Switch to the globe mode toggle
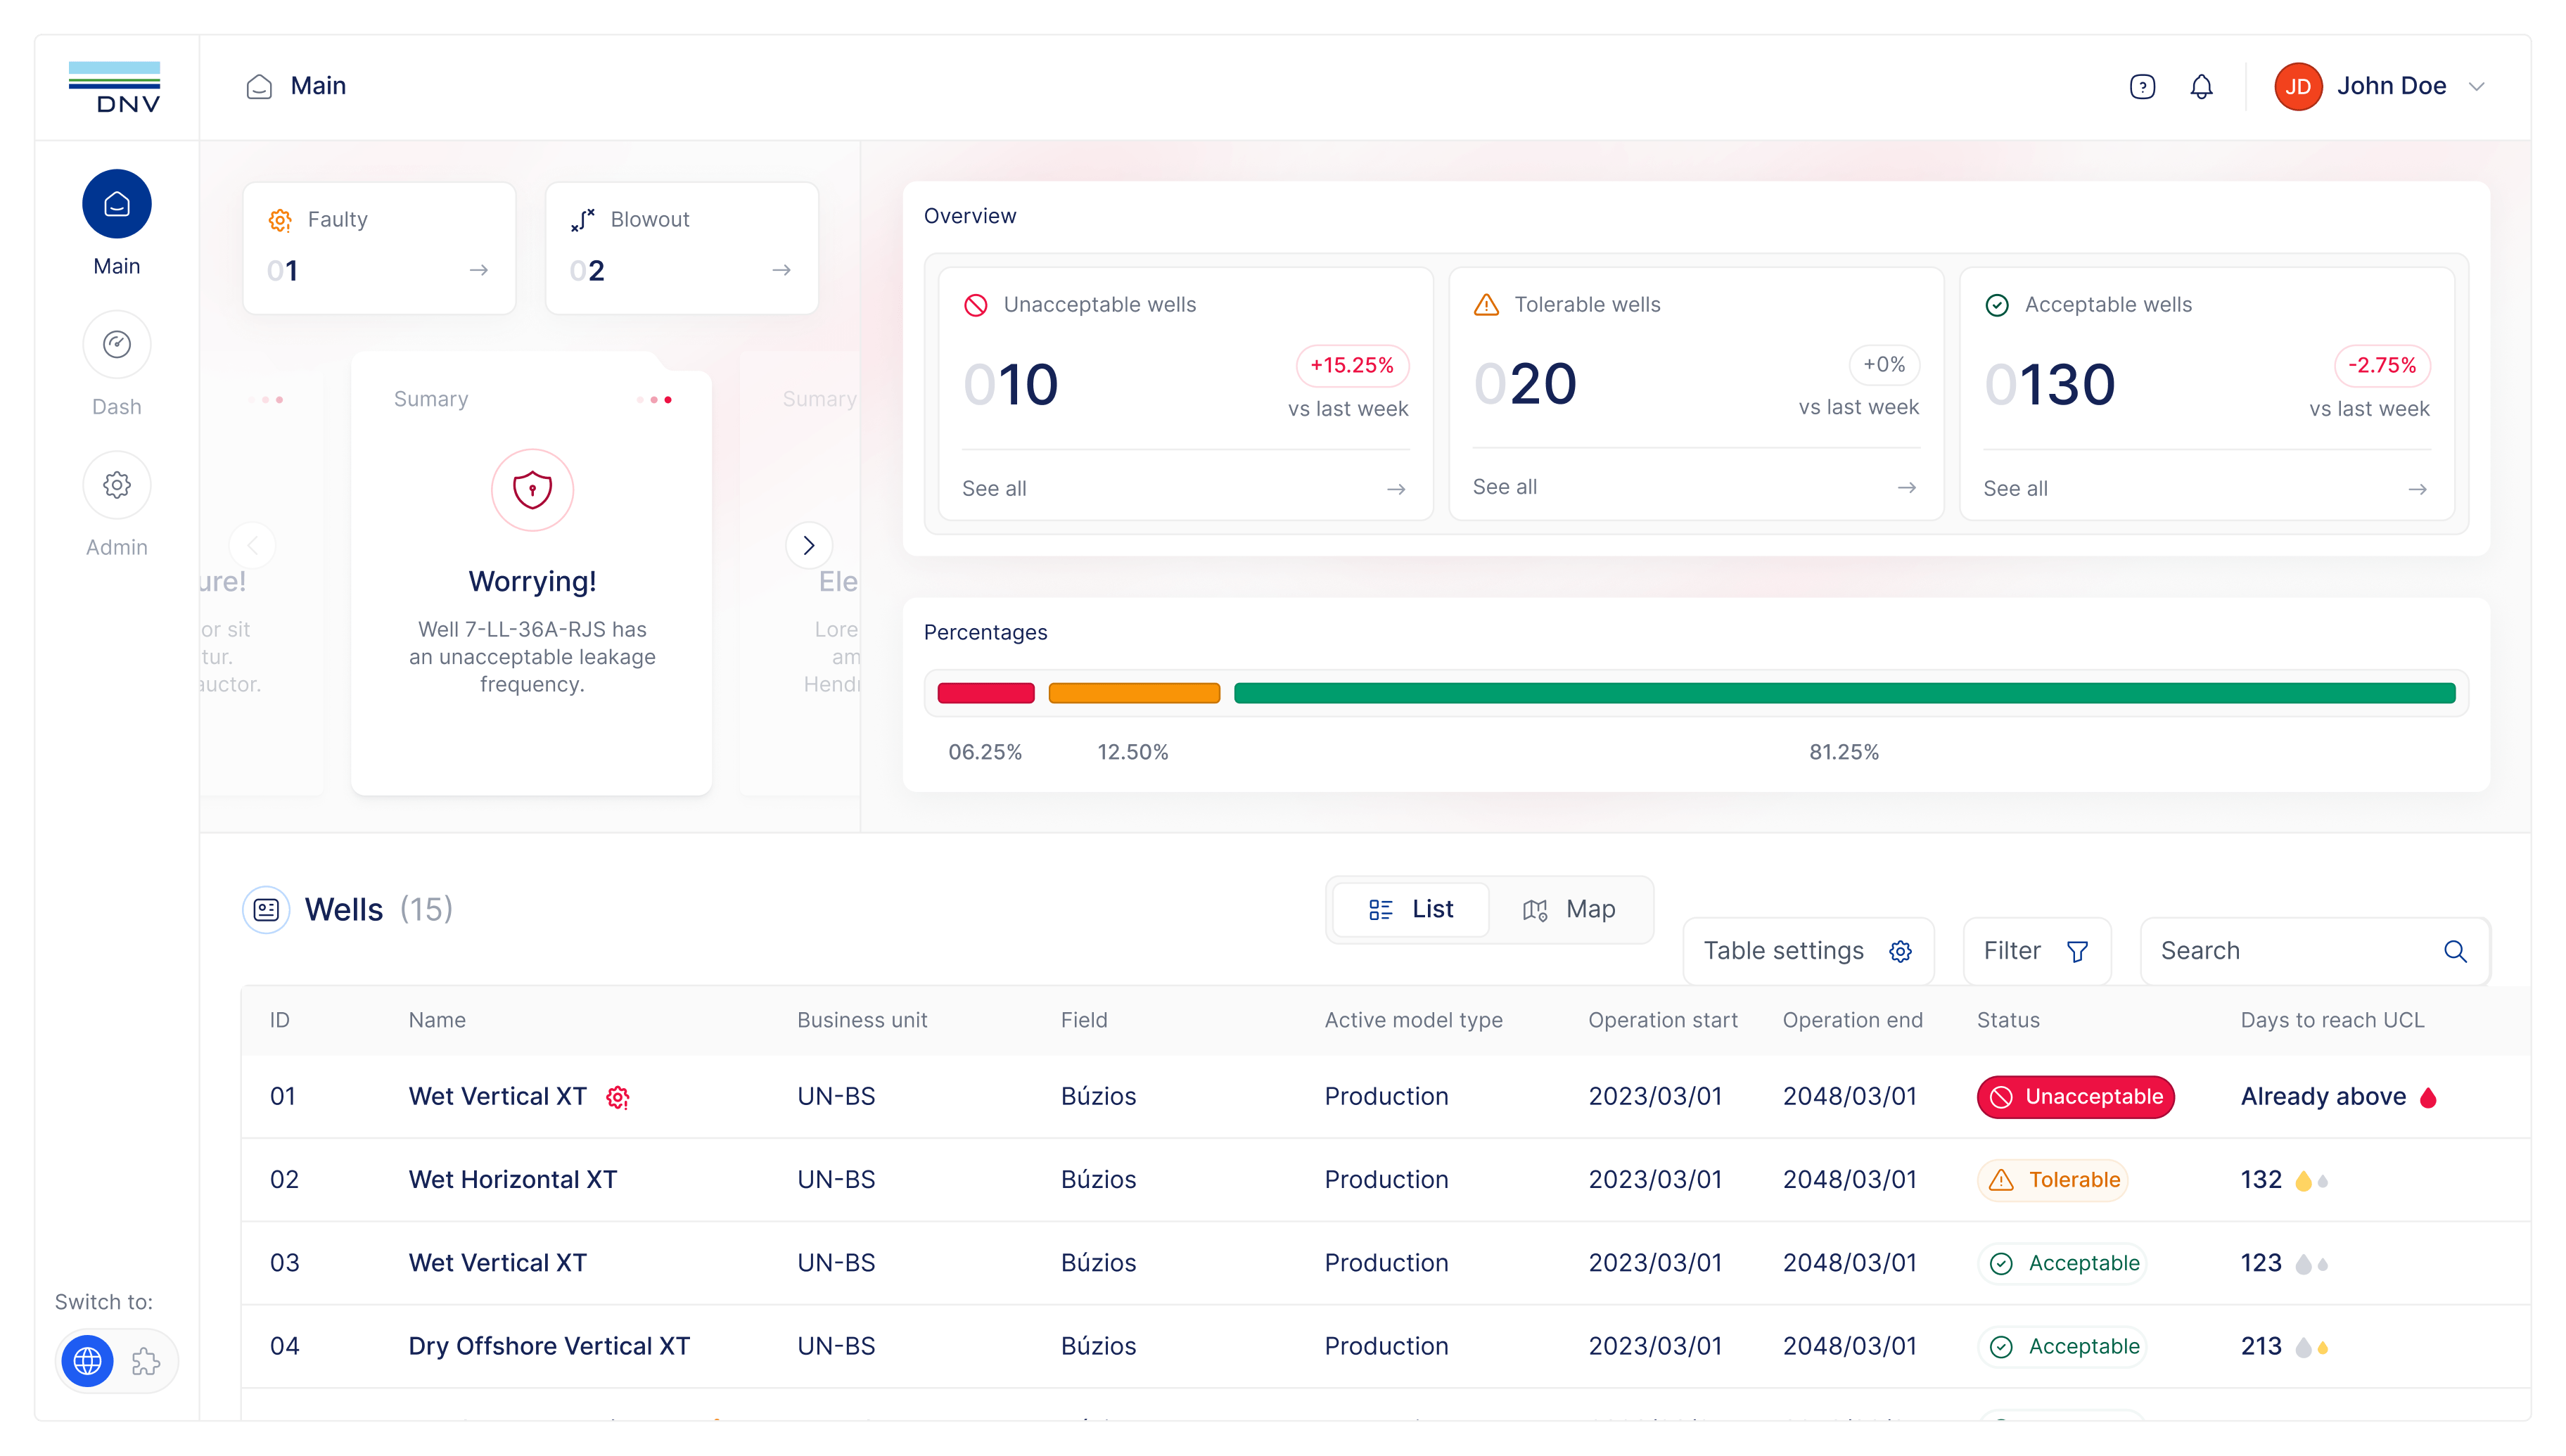The width and height of the screenshot is (2566, 1456). pos(88,1361)
